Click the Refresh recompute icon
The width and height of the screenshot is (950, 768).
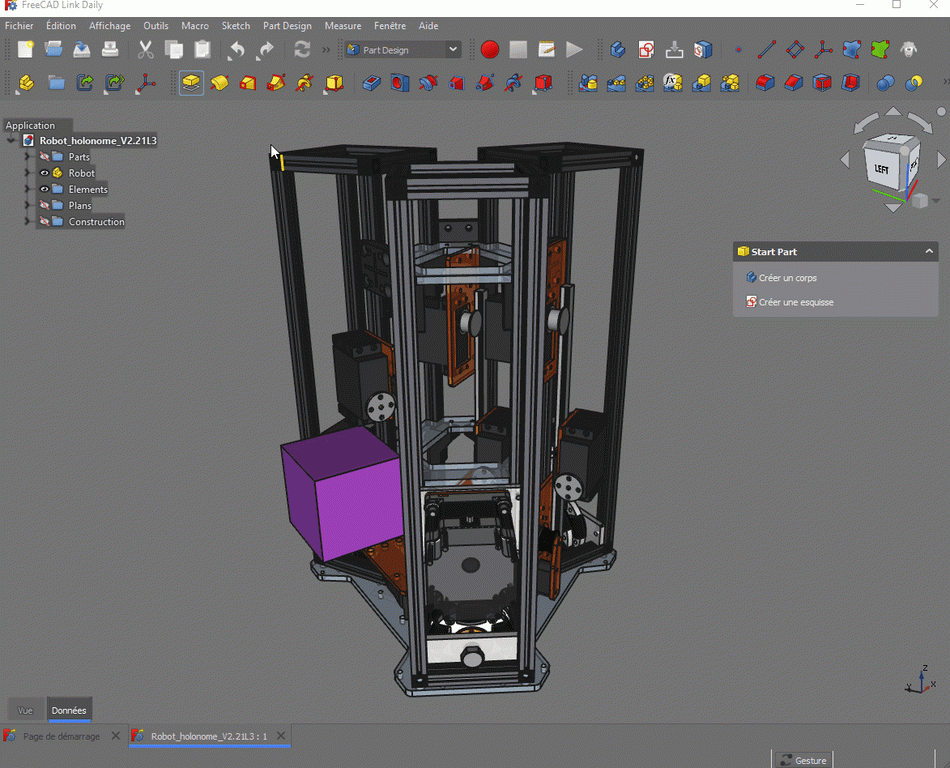[x=302, y=49]
